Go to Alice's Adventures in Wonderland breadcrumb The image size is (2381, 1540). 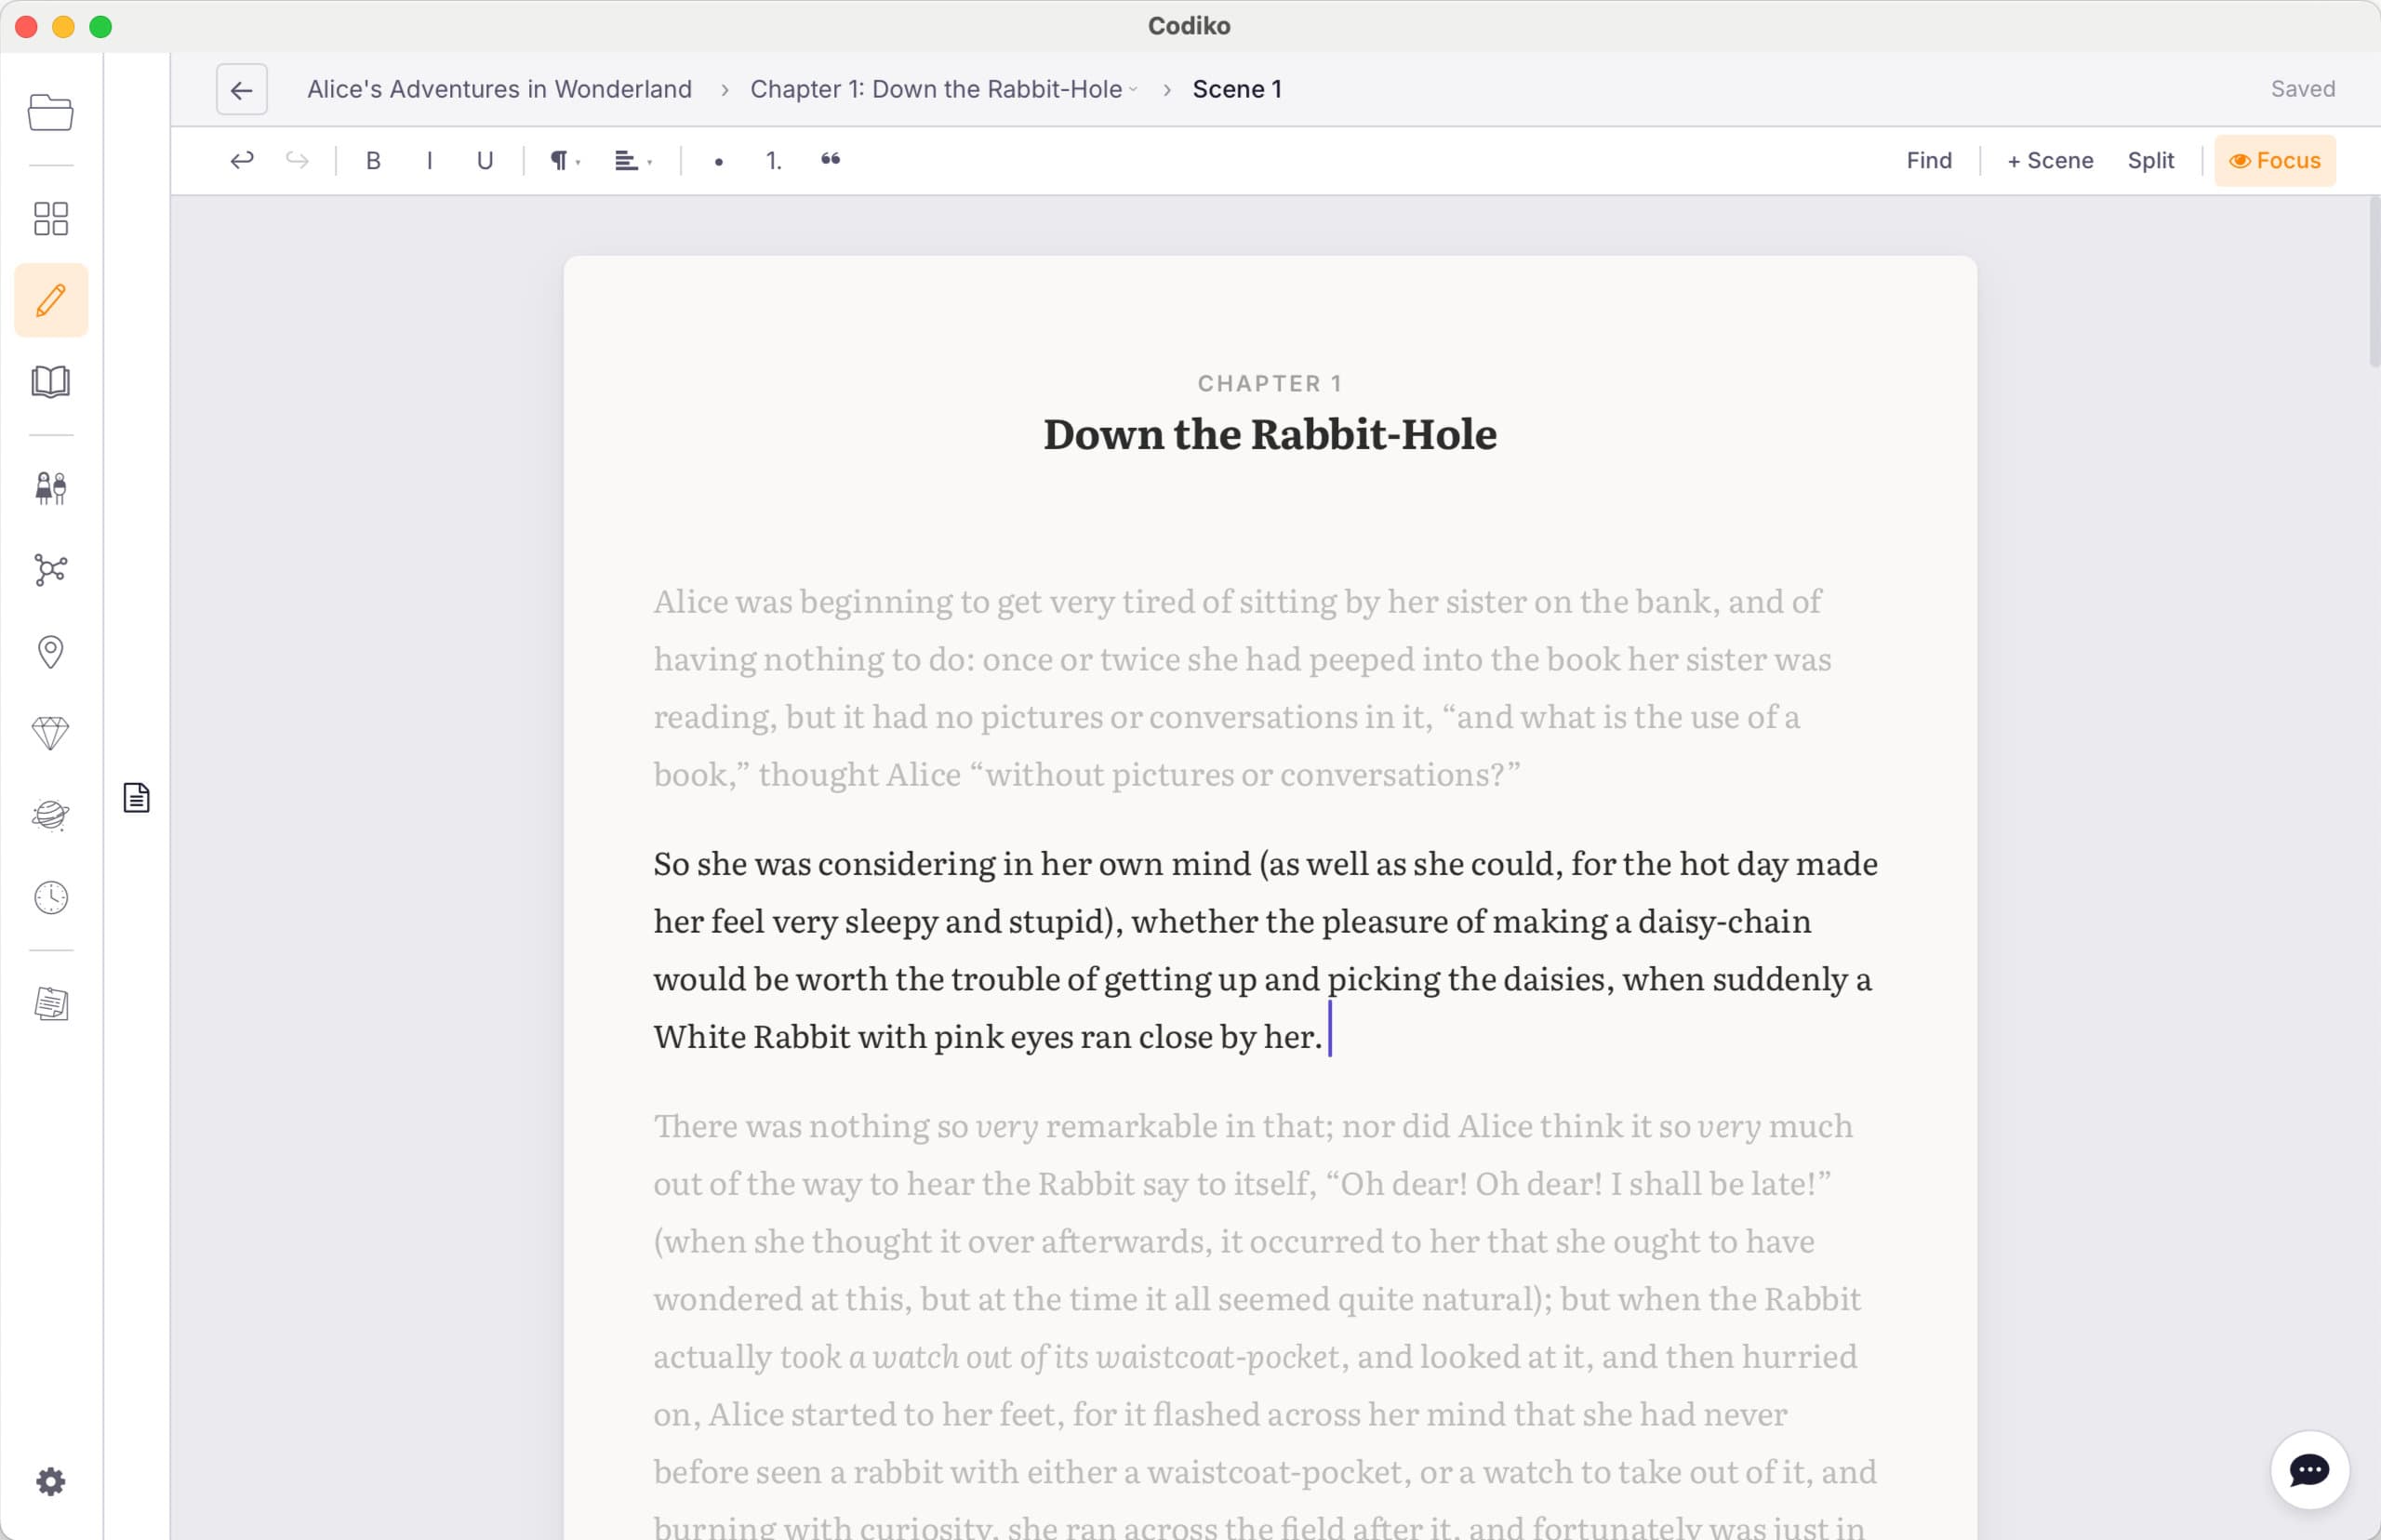click(499, 89)
